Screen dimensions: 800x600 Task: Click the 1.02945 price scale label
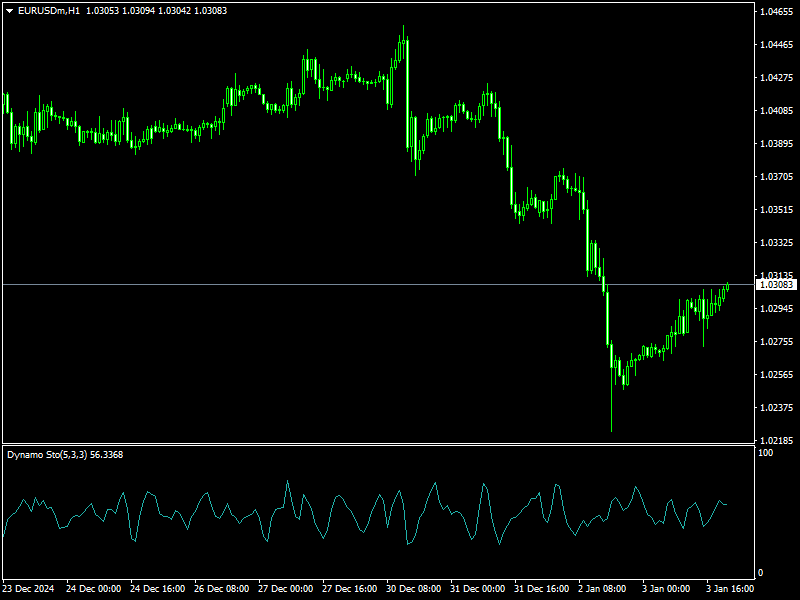point(777,309)
